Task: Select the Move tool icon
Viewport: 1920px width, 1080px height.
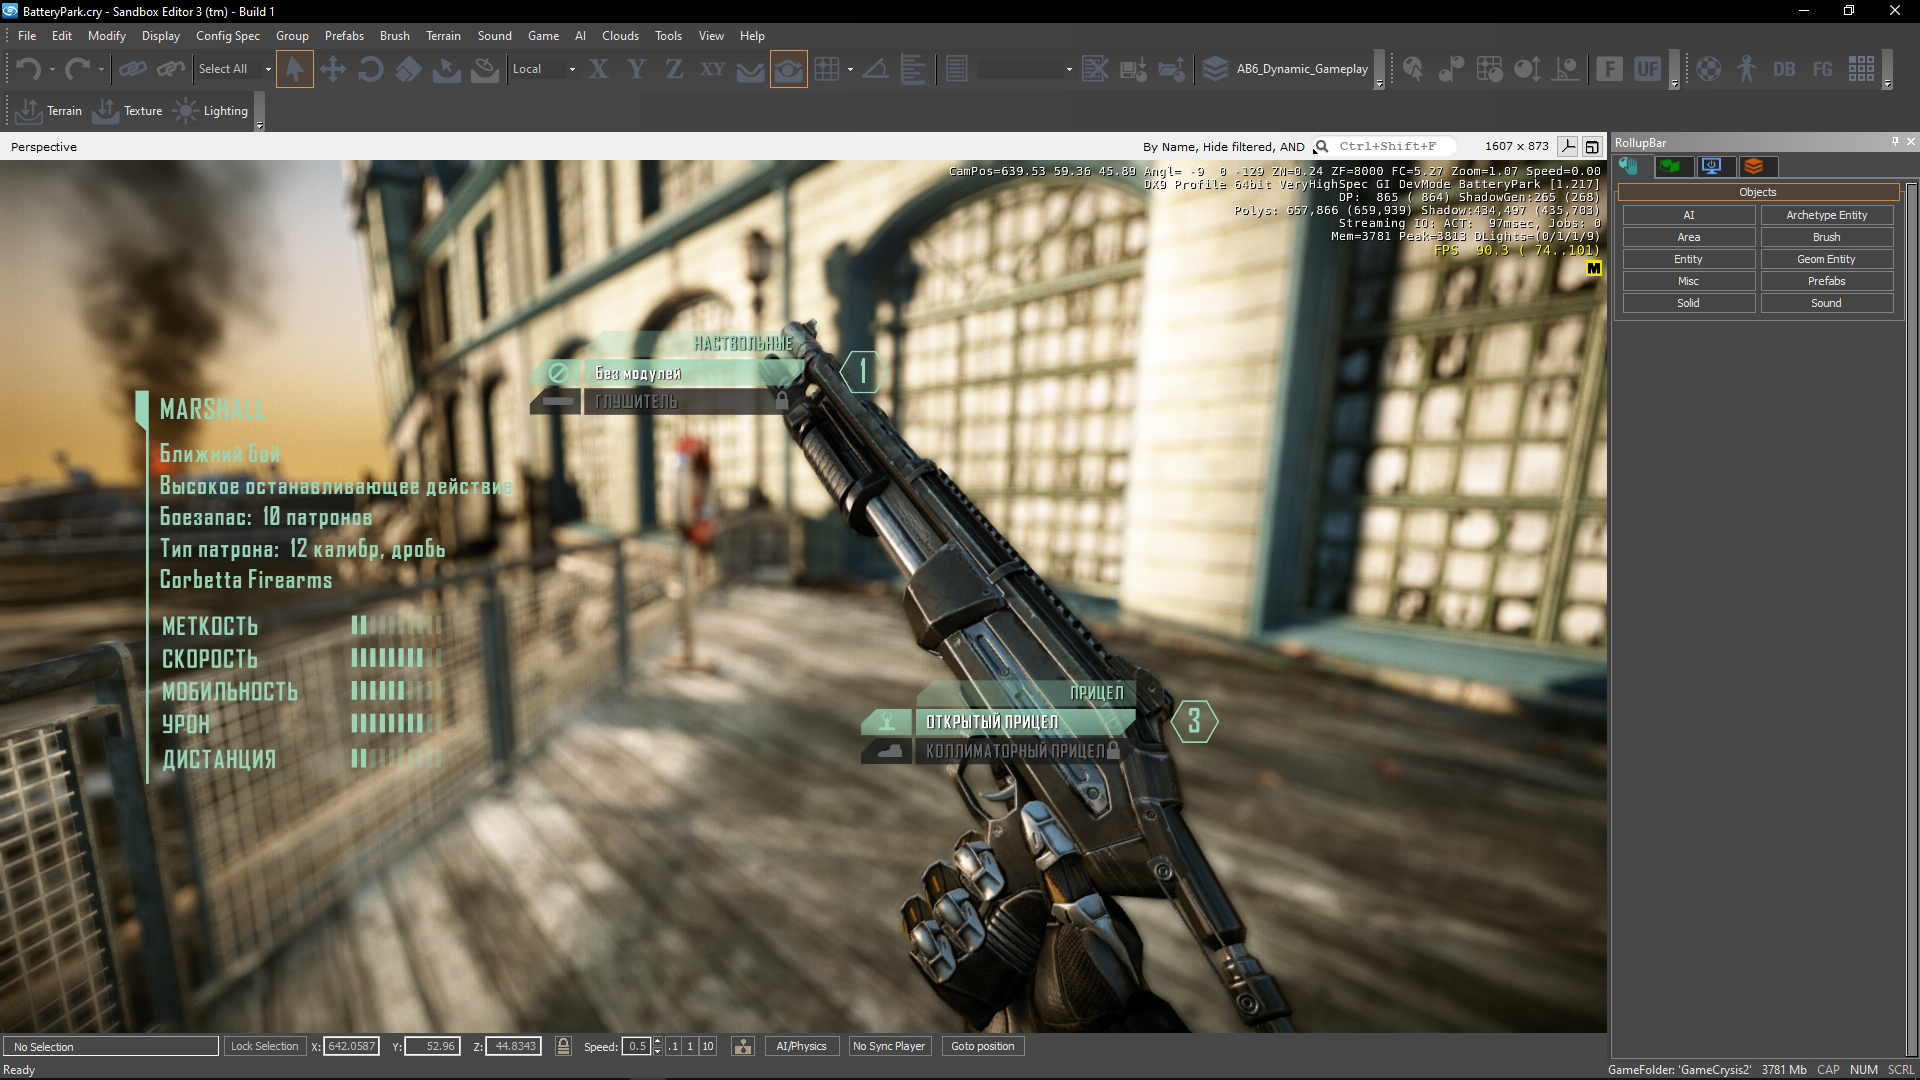Action: (333, 69)
